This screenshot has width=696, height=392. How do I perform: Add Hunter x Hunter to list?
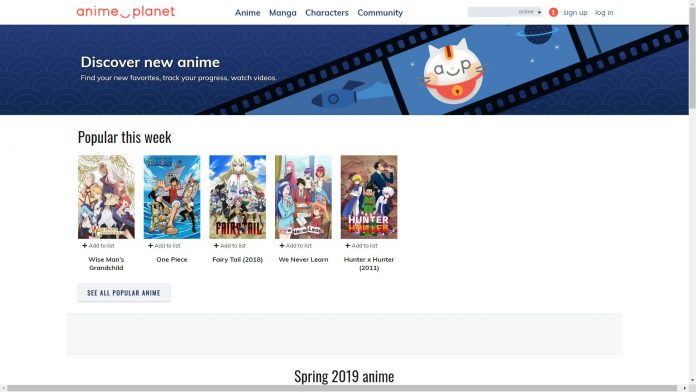coord(361,245)
